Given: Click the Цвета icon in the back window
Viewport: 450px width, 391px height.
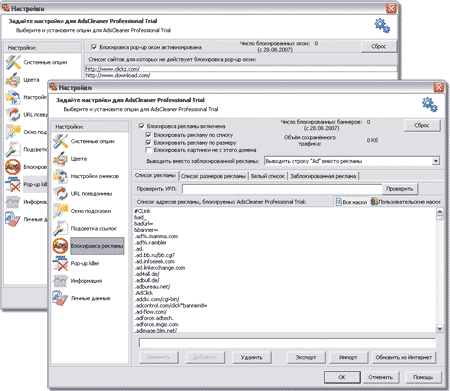Looking at the screenshot, I should coord(13,80).
